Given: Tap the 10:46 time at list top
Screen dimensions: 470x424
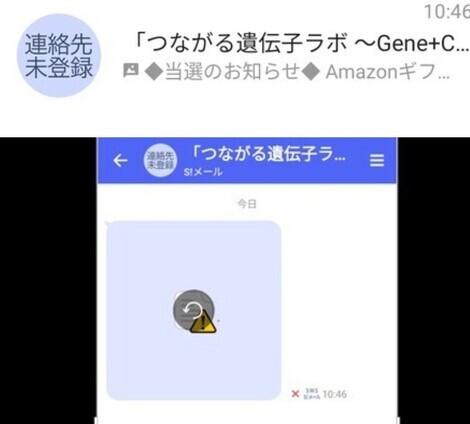Looking at the screenshot, I should tap(447, 12).
